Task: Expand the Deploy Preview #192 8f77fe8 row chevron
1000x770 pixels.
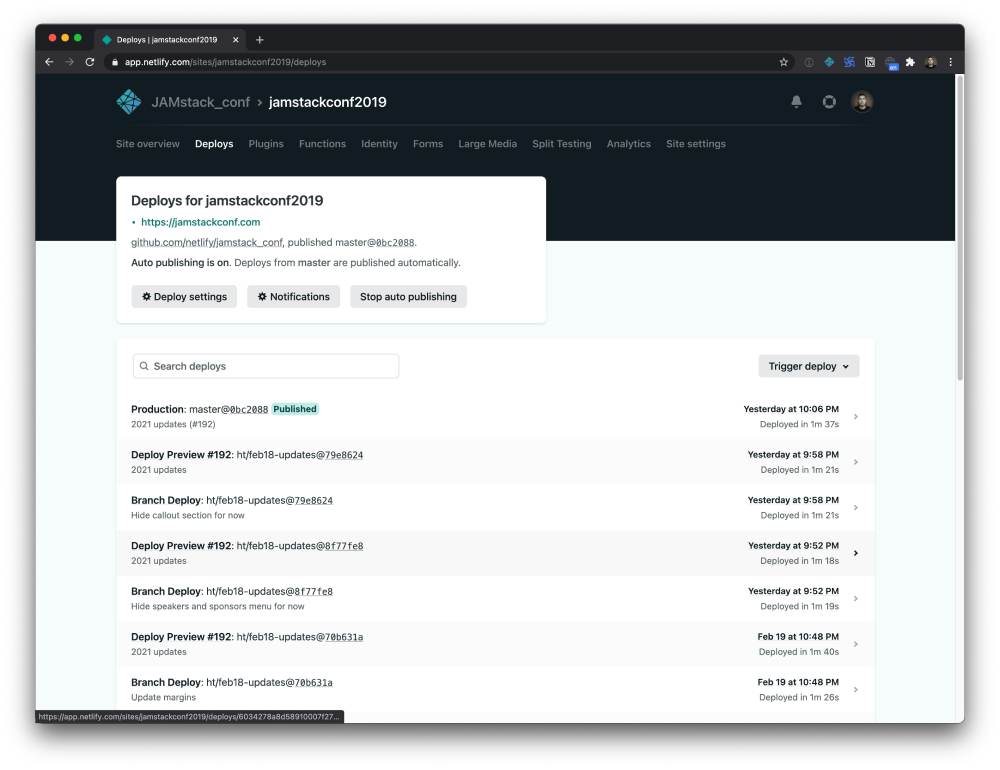Action: 856,553
